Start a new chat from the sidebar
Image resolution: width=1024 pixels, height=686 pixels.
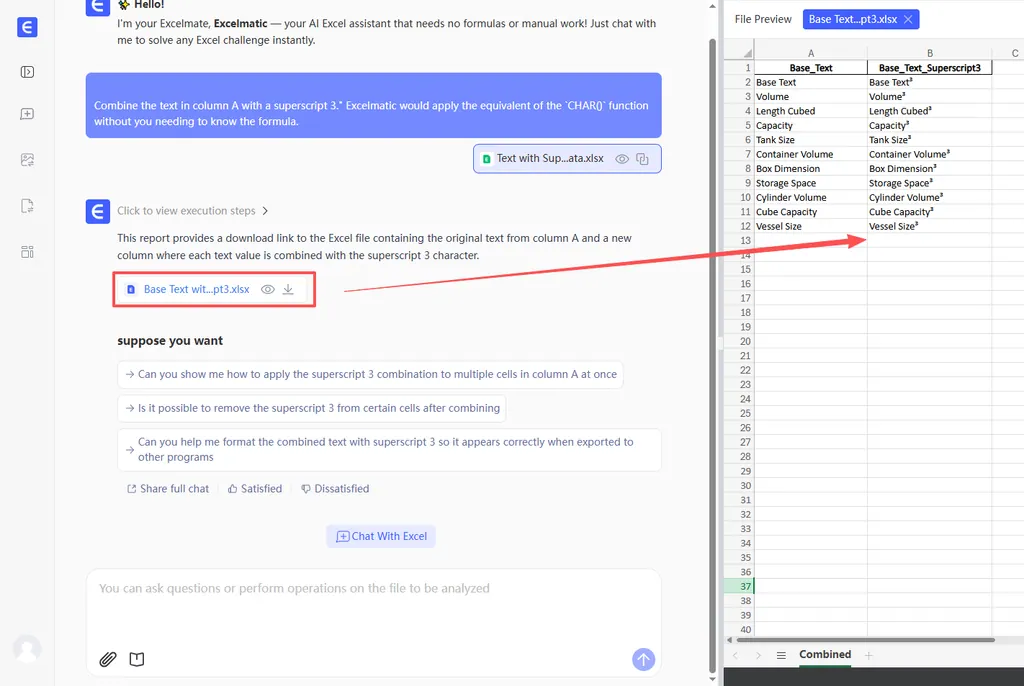[x=27, y=115]
